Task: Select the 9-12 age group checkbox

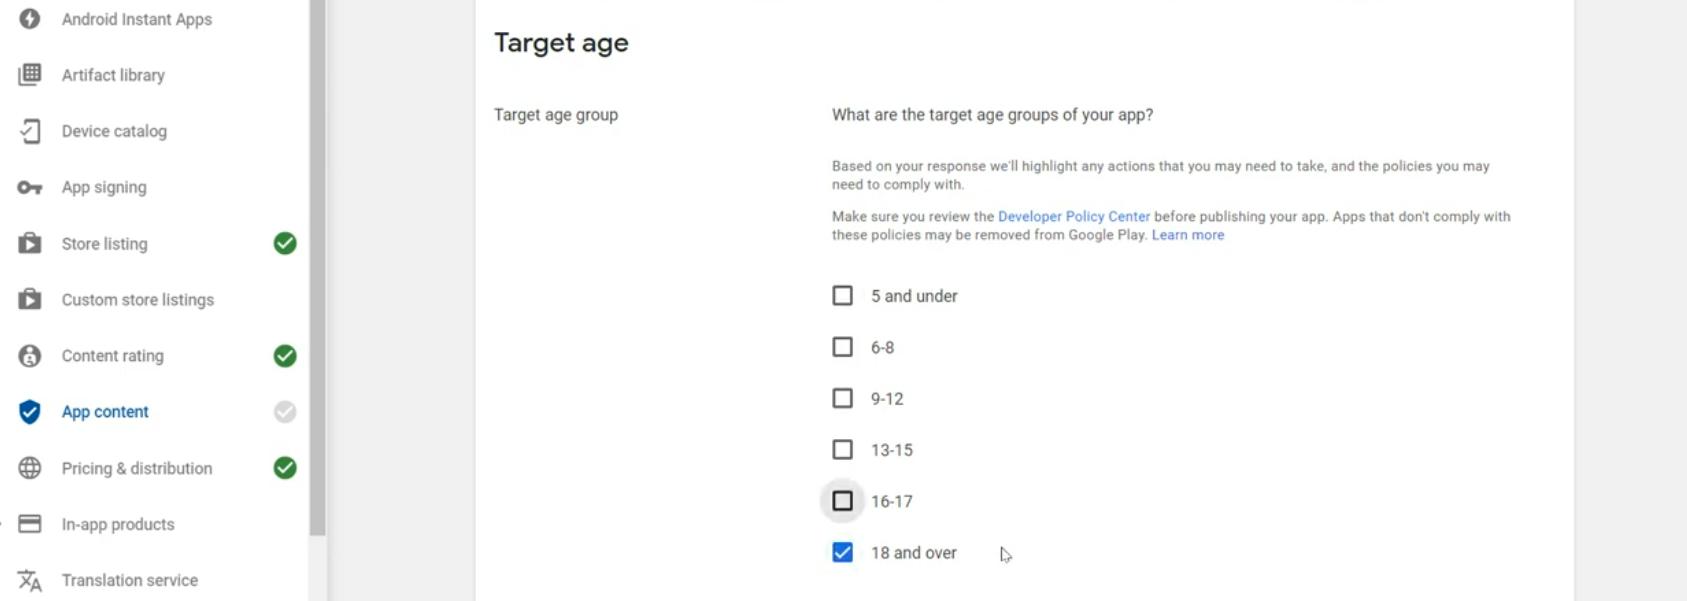Action: [843, 398]
